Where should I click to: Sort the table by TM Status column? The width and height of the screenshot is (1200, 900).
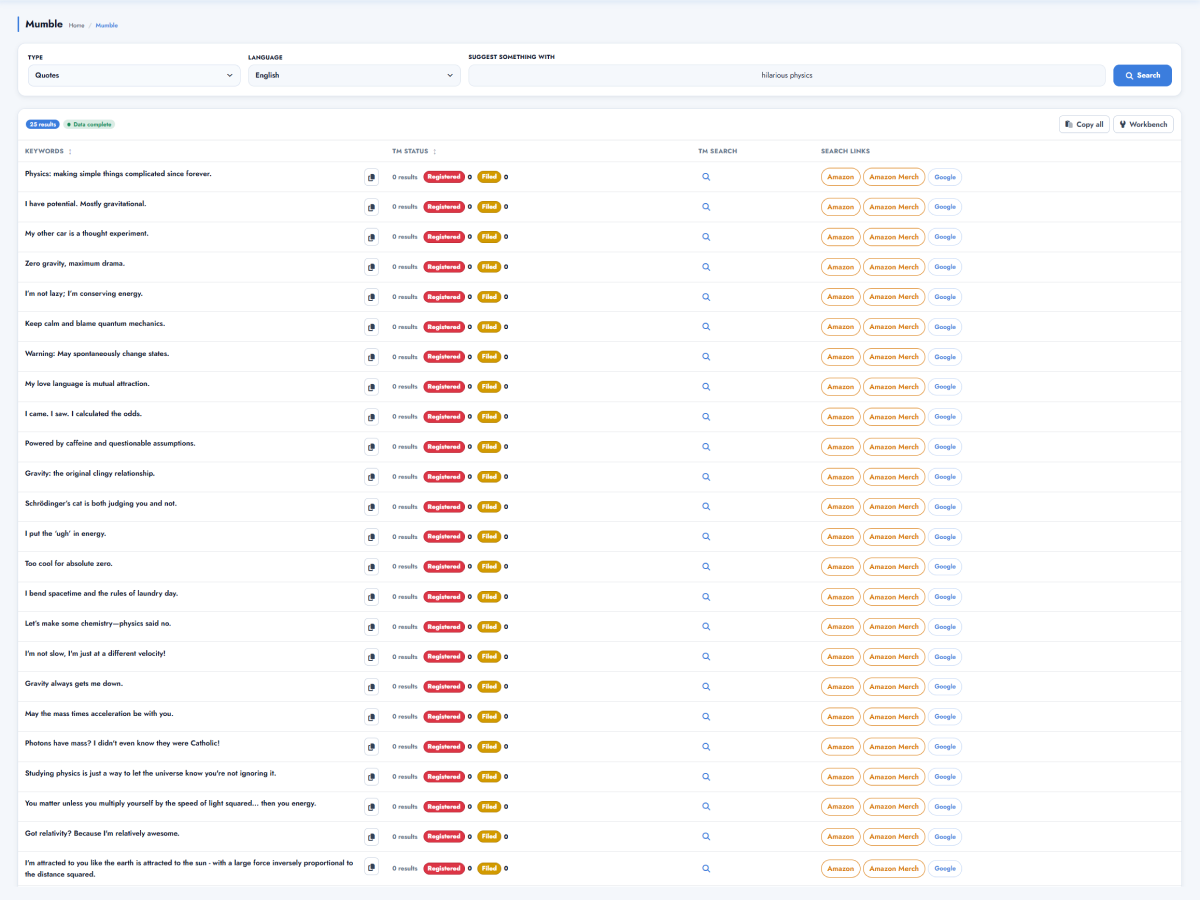pyautogui.click(x=414, y=152)
